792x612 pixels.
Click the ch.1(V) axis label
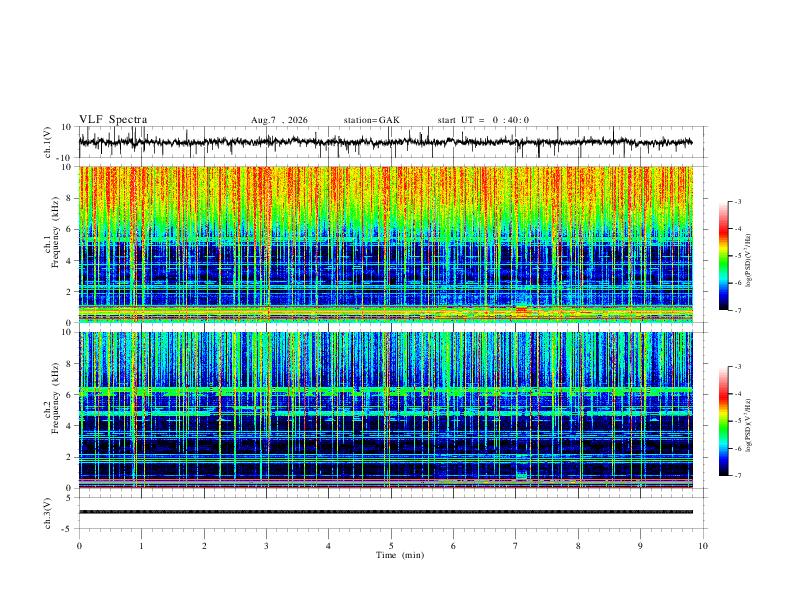click(48, 142)
